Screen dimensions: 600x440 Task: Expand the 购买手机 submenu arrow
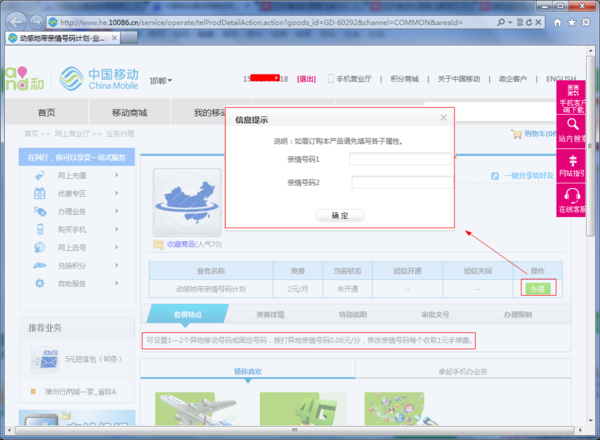[x=117, y=229]
